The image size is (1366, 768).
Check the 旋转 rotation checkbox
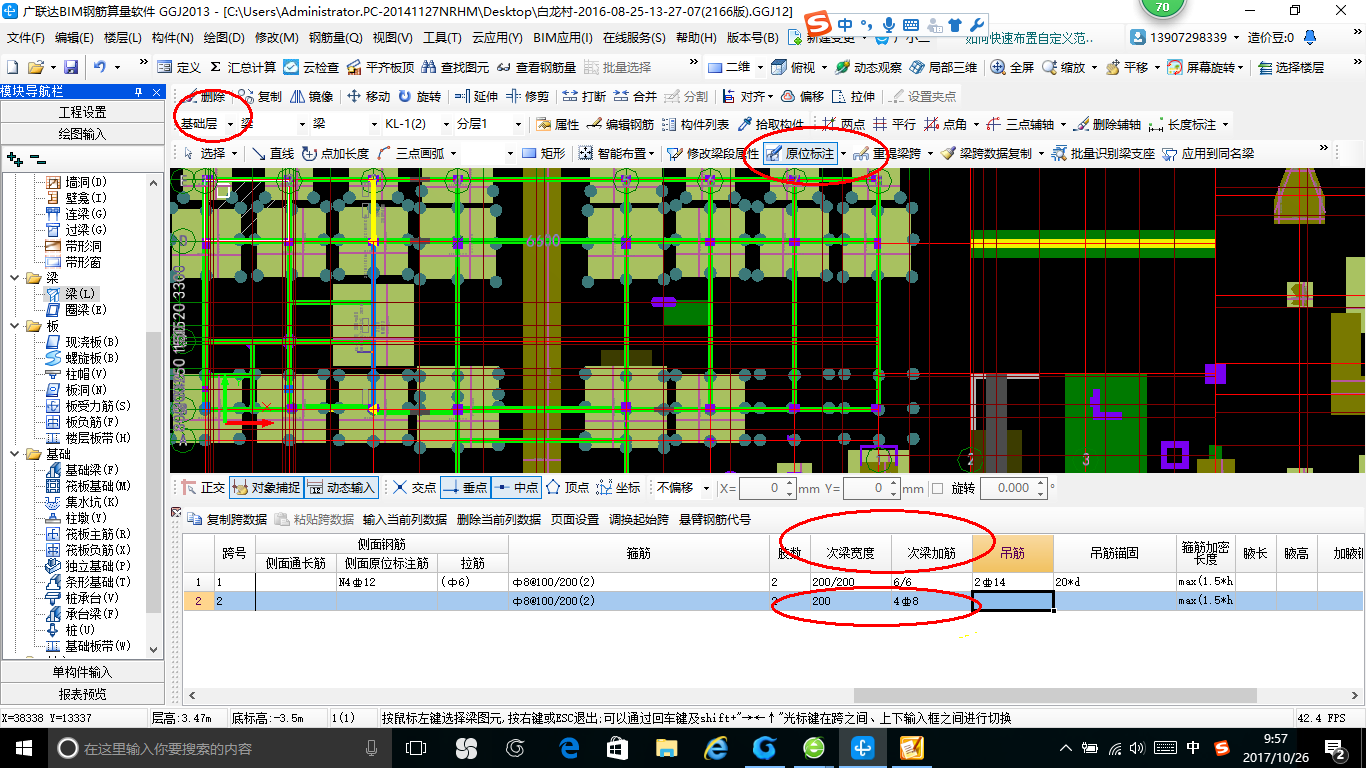click(937, 488)
